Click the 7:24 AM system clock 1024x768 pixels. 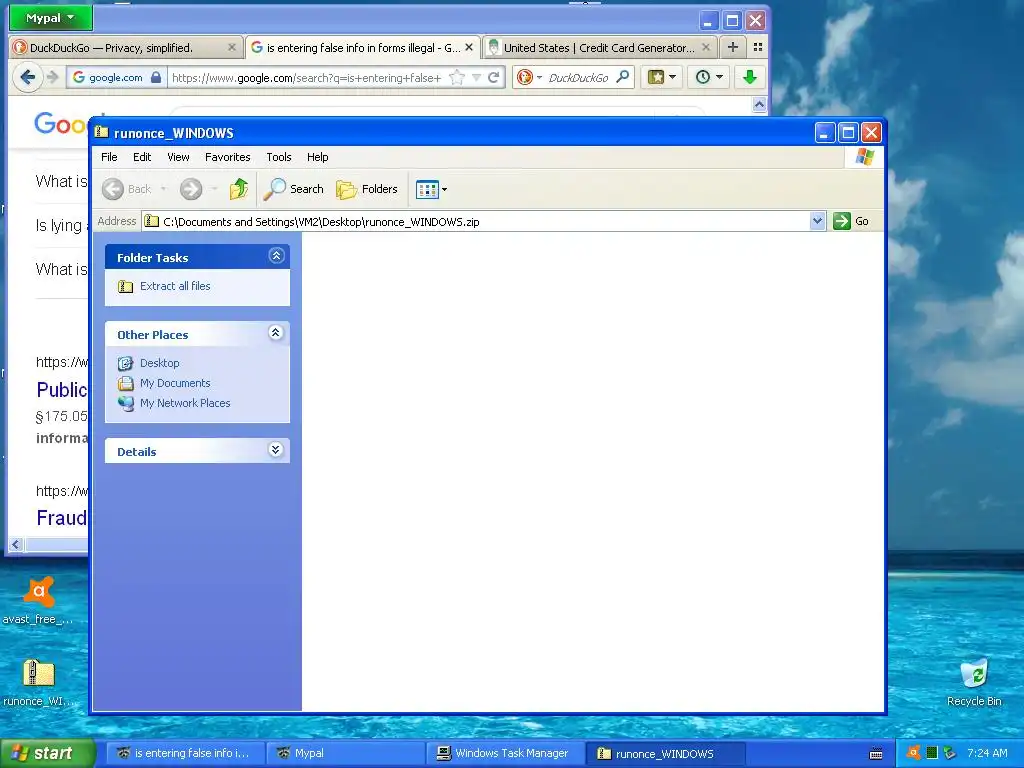(x=987, y=753)
